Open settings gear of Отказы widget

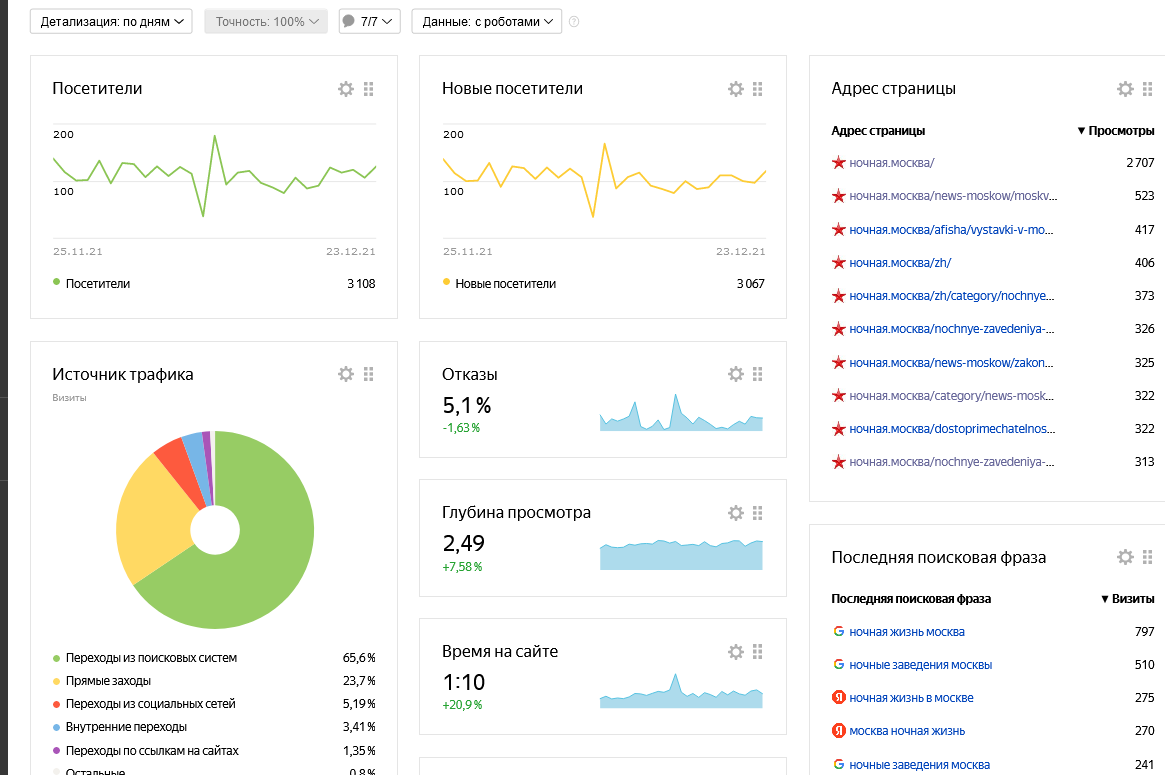(736, 374)
